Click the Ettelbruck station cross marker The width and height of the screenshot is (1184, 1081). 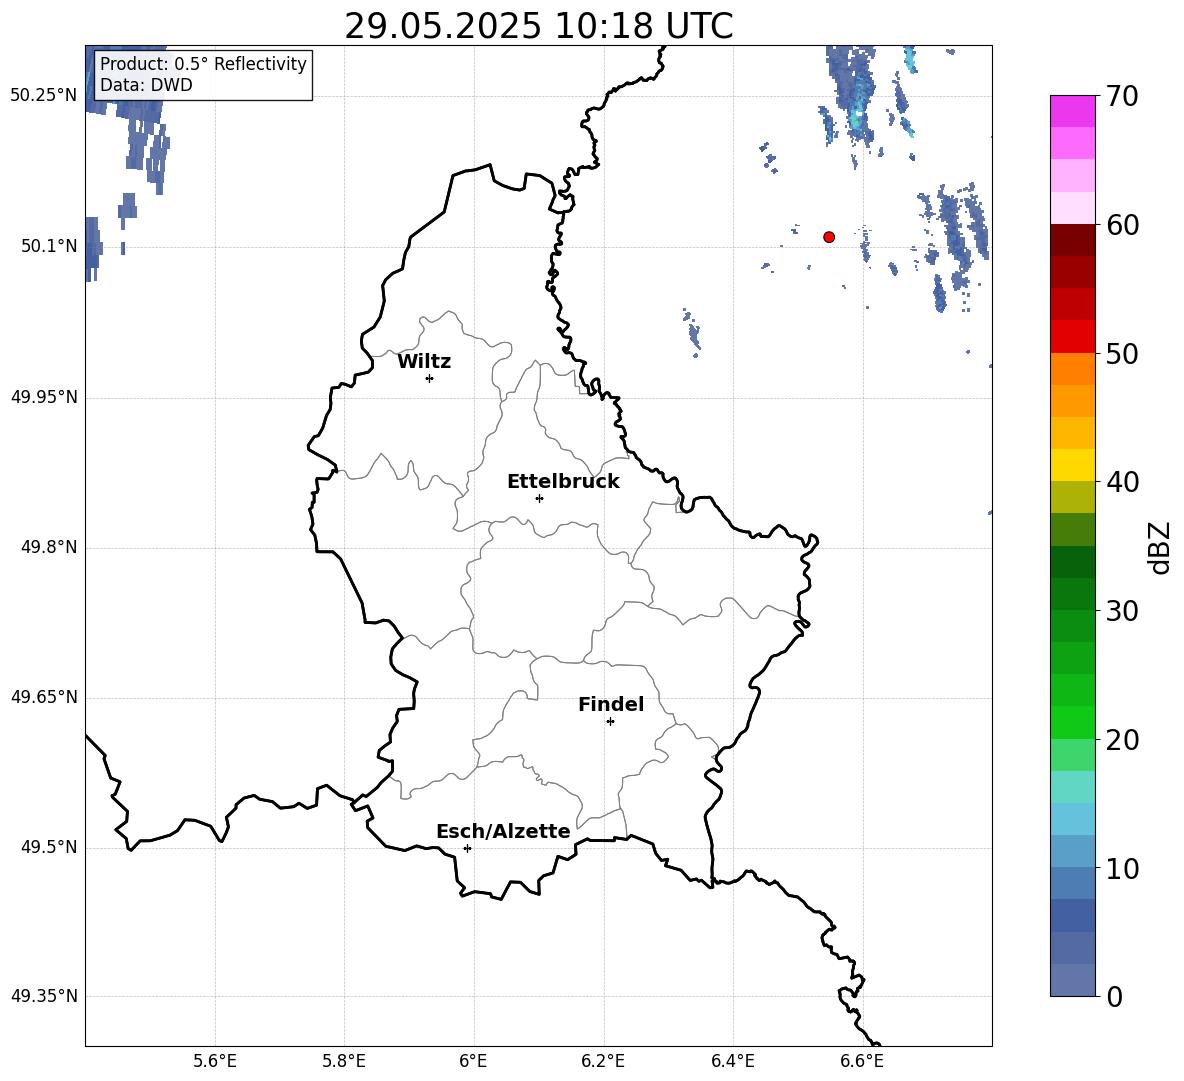pos(539,498)
